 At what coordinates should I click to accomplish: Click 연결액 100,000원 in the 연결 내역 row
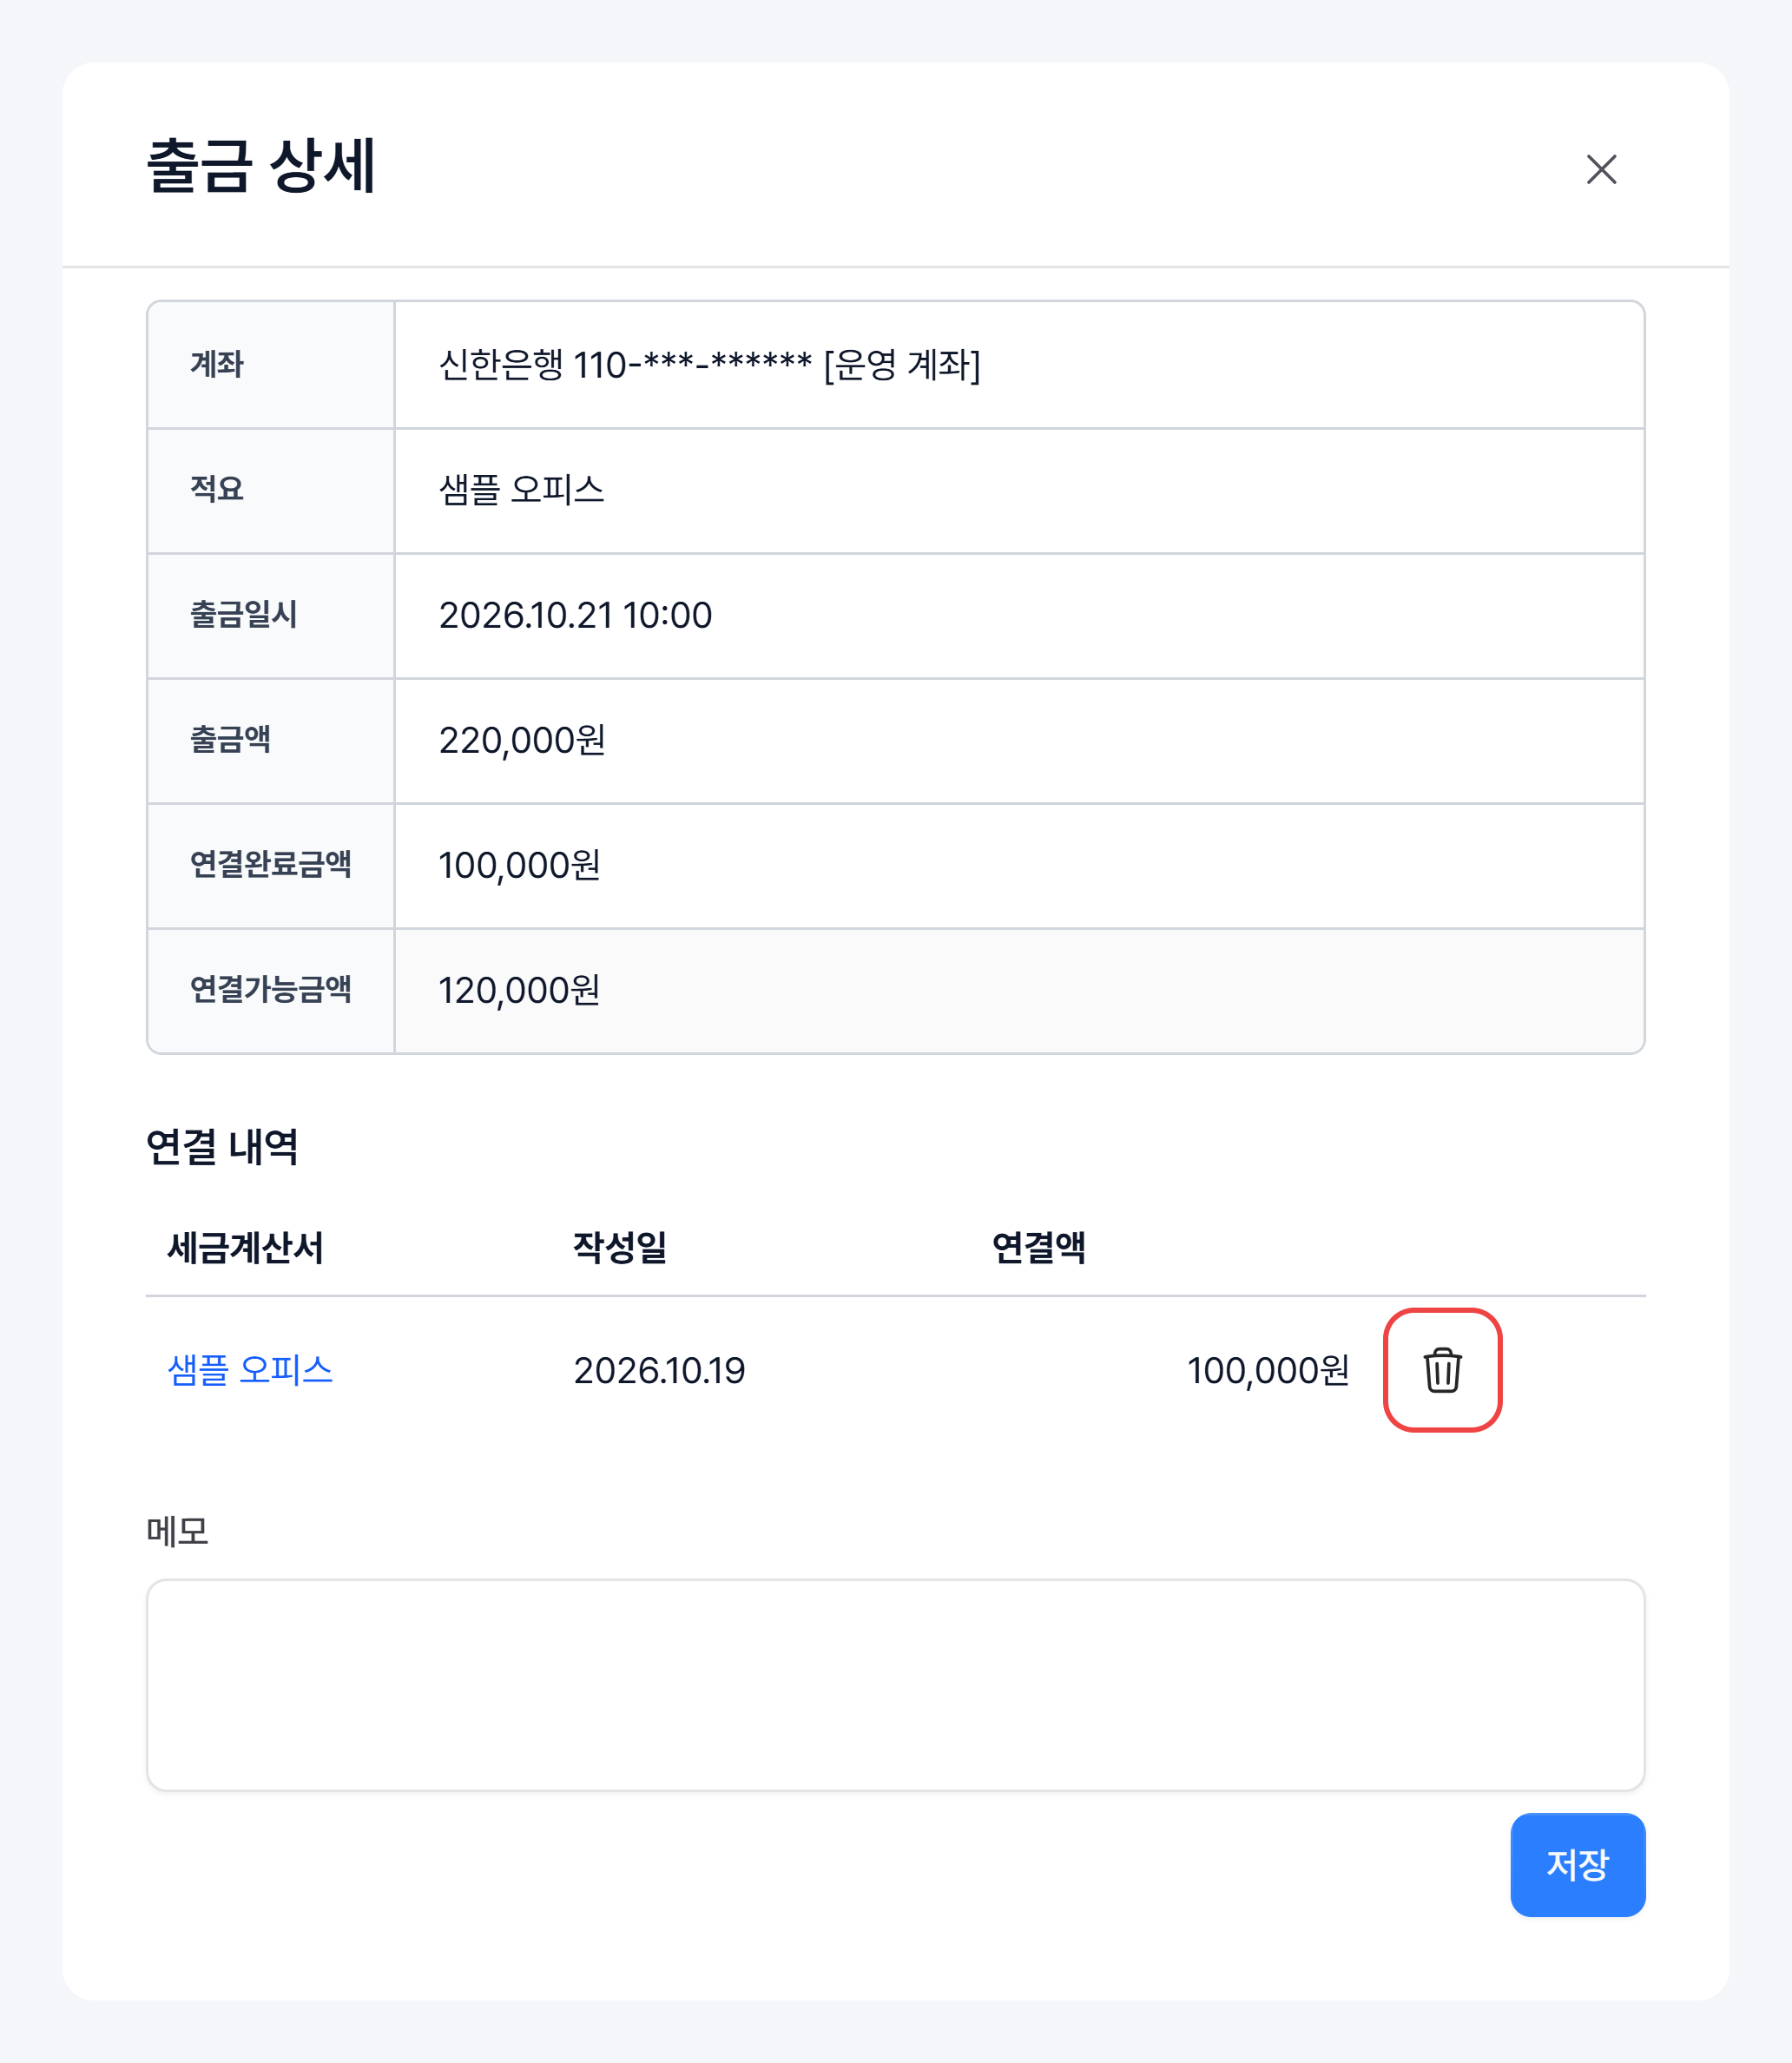click(1268, 1370)
